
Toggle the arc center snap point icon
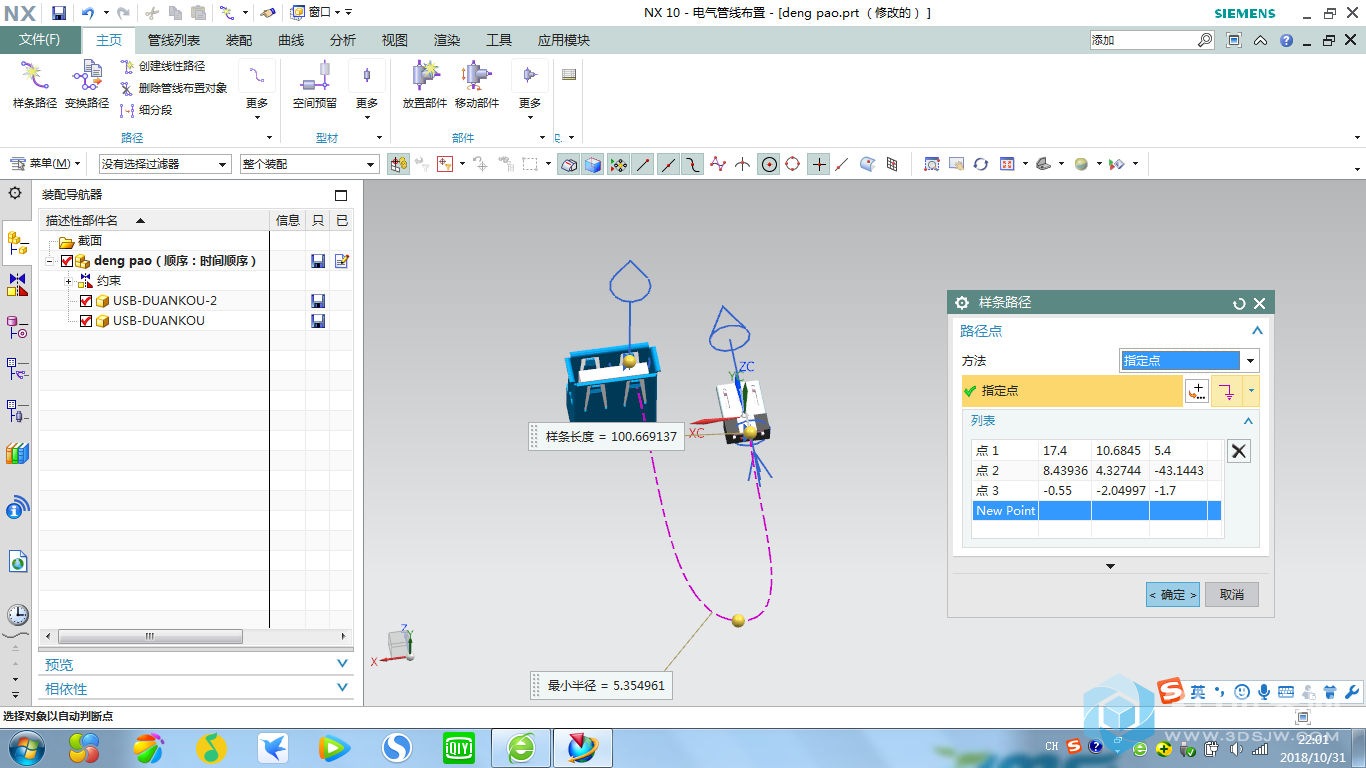(769, 164)
